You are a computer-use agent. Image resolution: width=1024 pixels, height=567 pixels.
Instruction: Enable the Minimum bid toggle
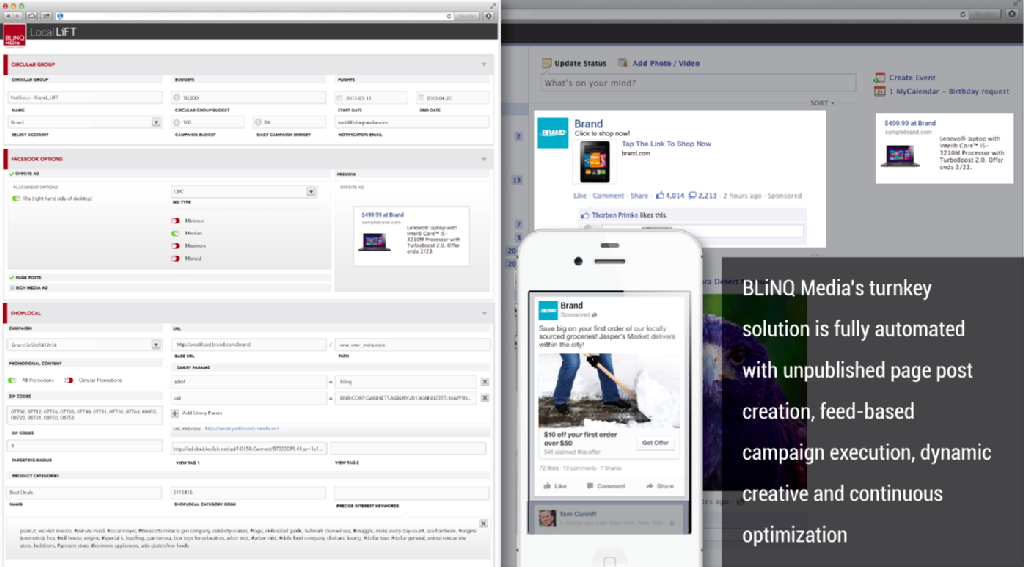tap(174, 220)
